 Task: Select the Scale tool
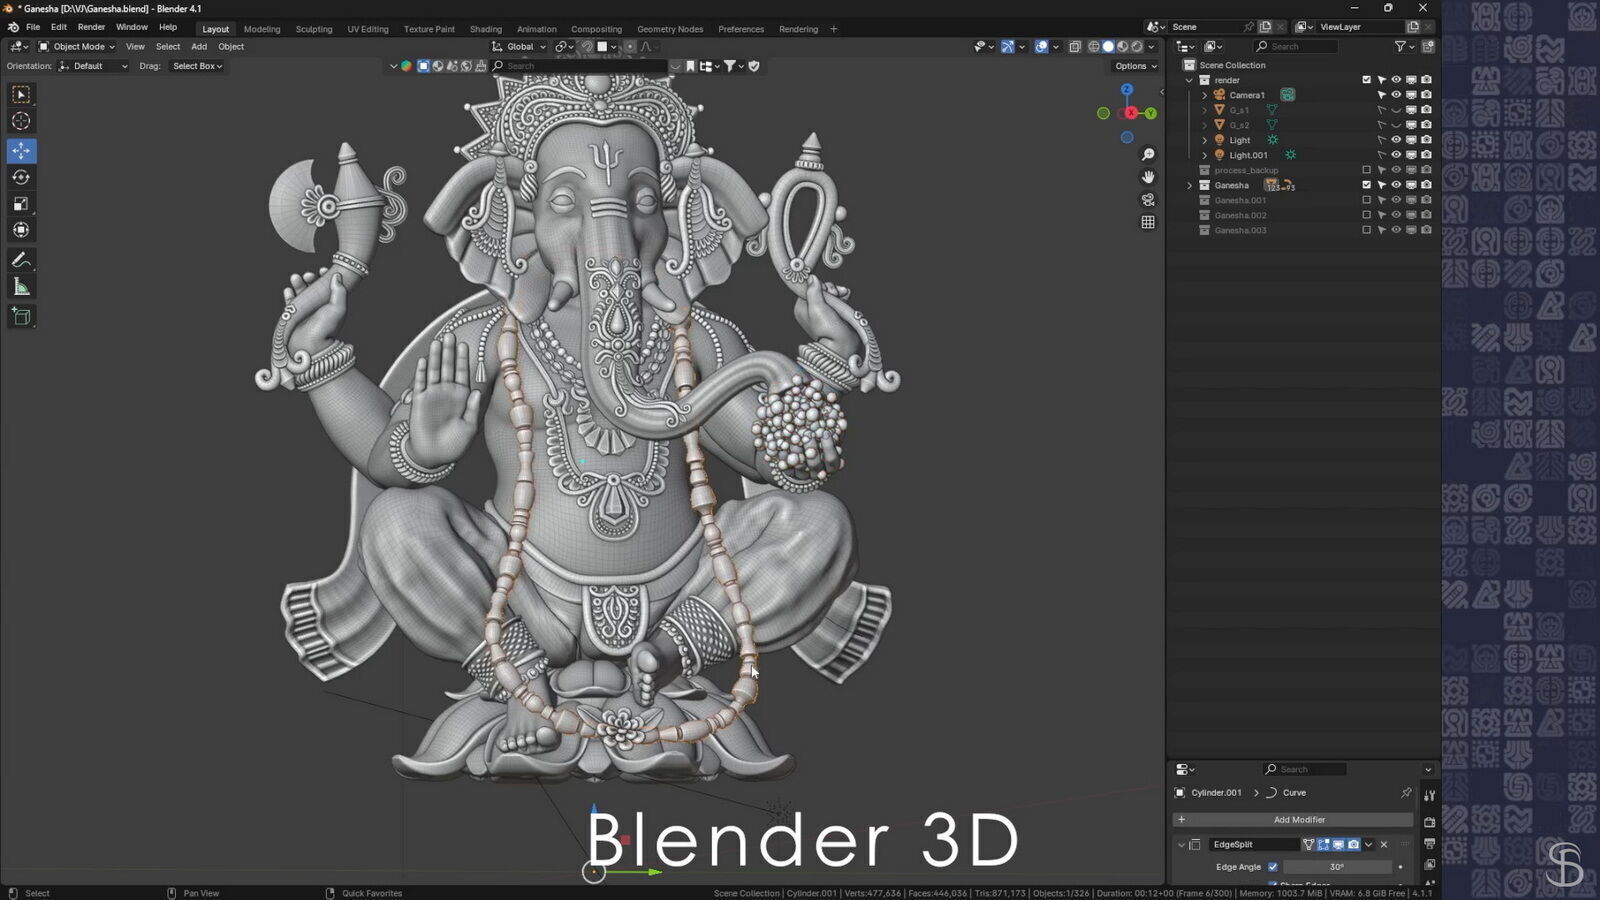[x=21, y=203]
